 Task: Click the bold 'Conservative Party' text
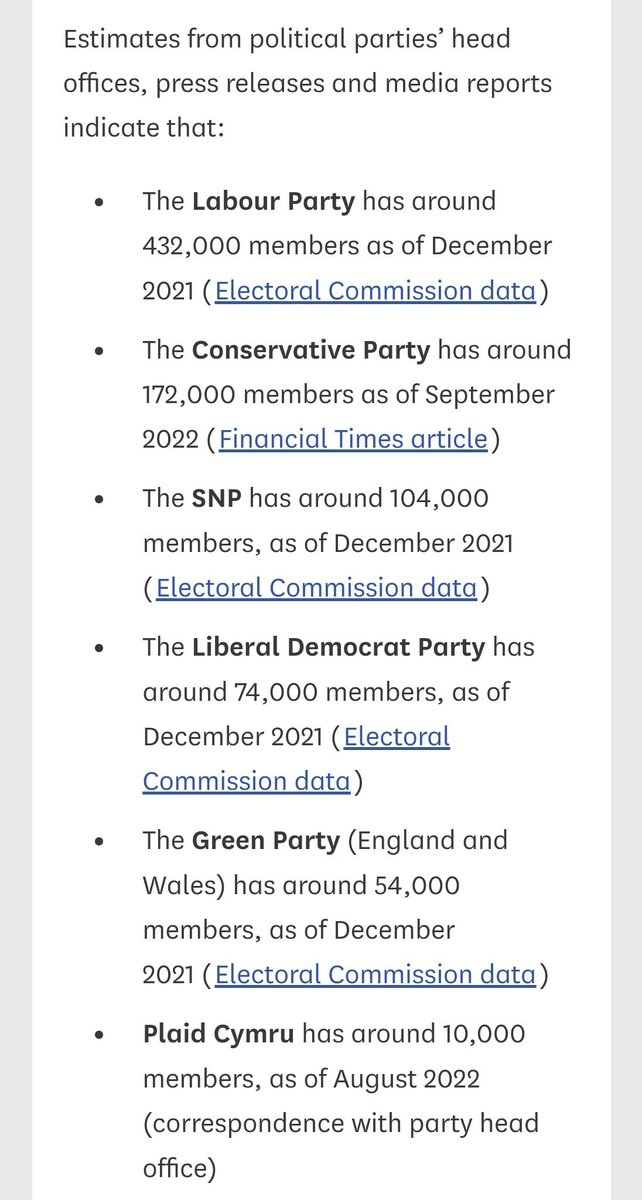pos(311,350)
